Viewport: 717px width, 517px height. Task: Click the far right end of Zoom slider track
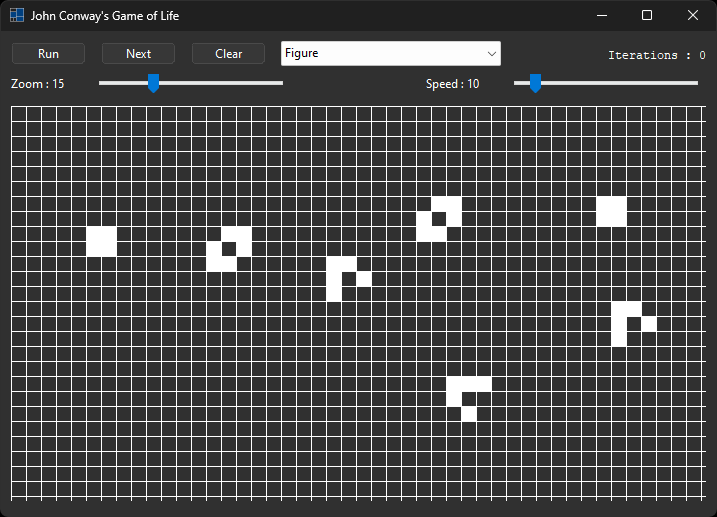(280, 83)
